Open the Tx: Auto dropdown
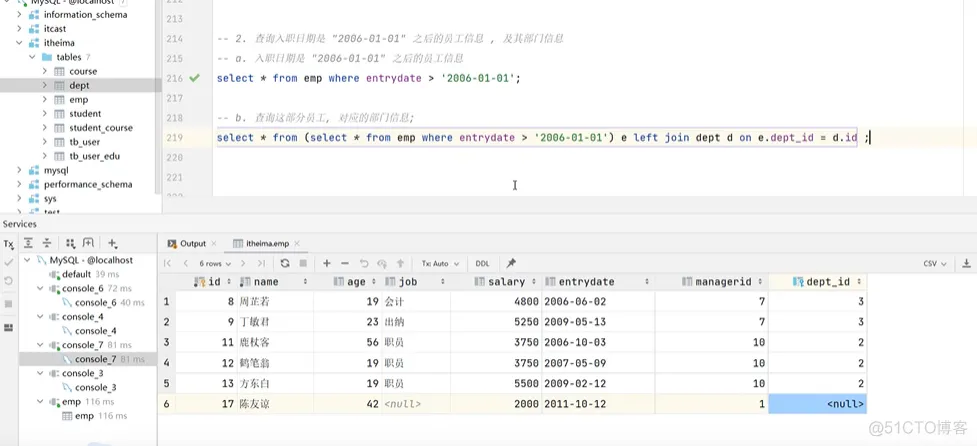 tap(441, 263)
